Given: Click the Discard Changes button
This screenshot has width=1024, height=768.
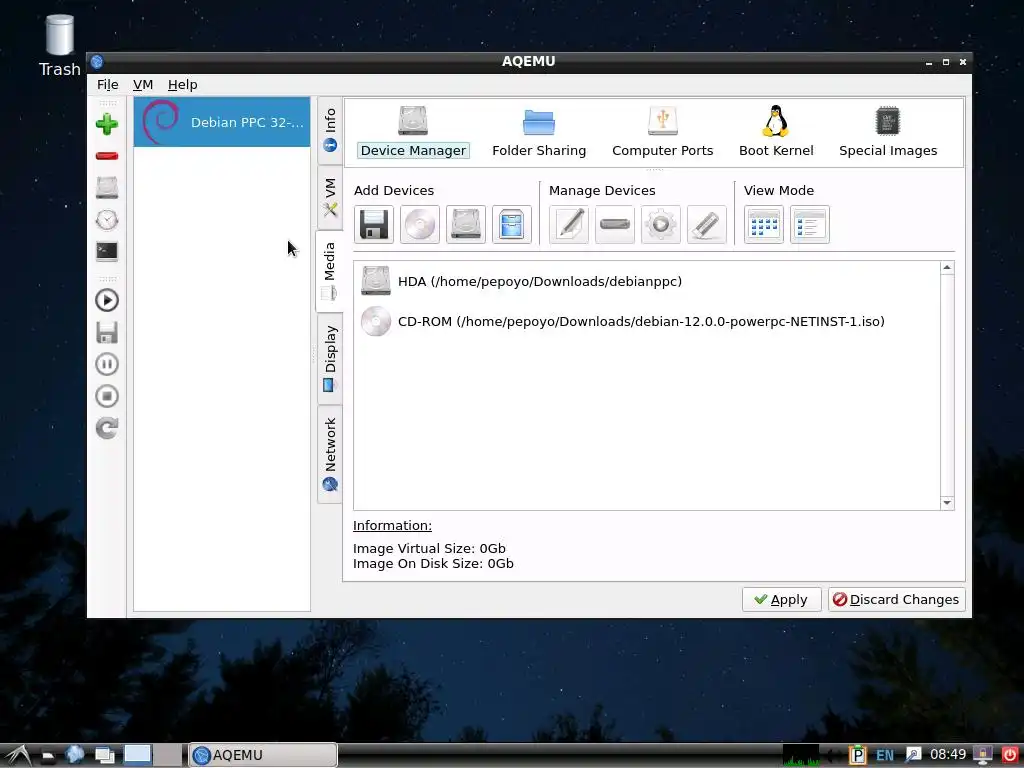Looking at the screenshot, I should point(897,600).
